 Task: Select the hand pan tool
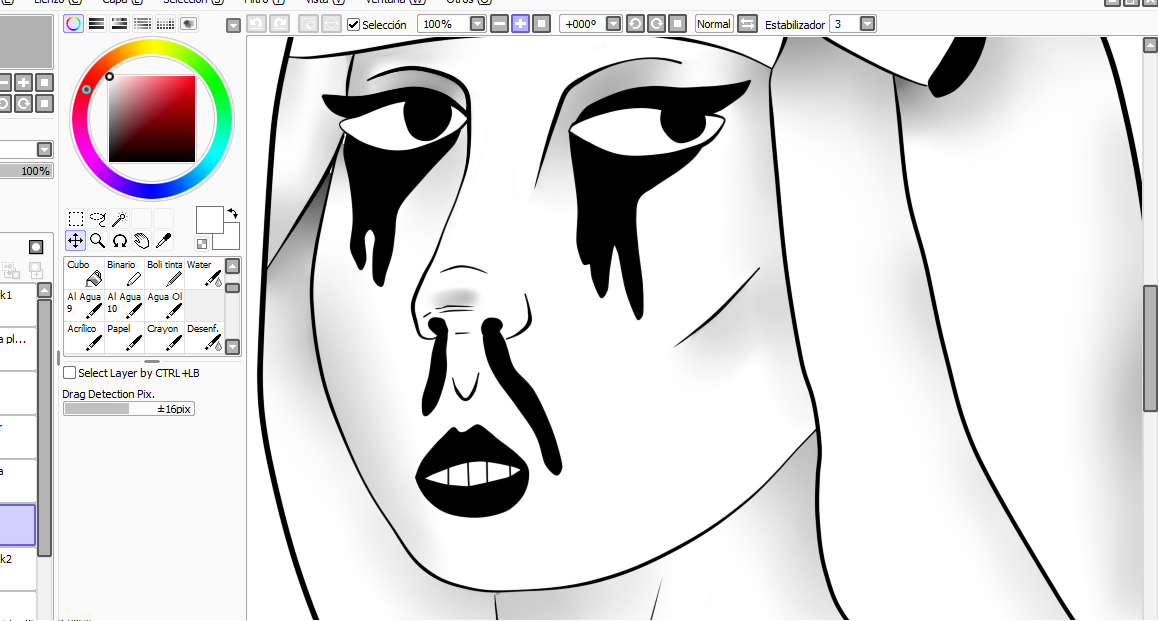coord(142,241)
